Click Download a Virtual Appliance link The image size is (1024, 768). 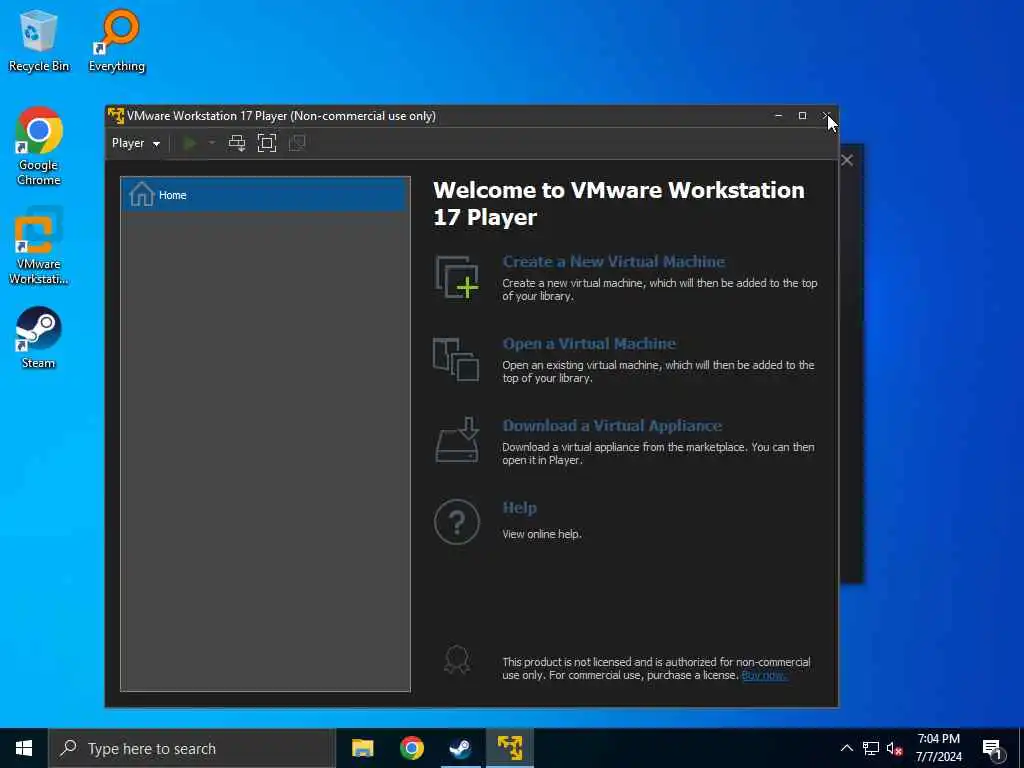612,425
